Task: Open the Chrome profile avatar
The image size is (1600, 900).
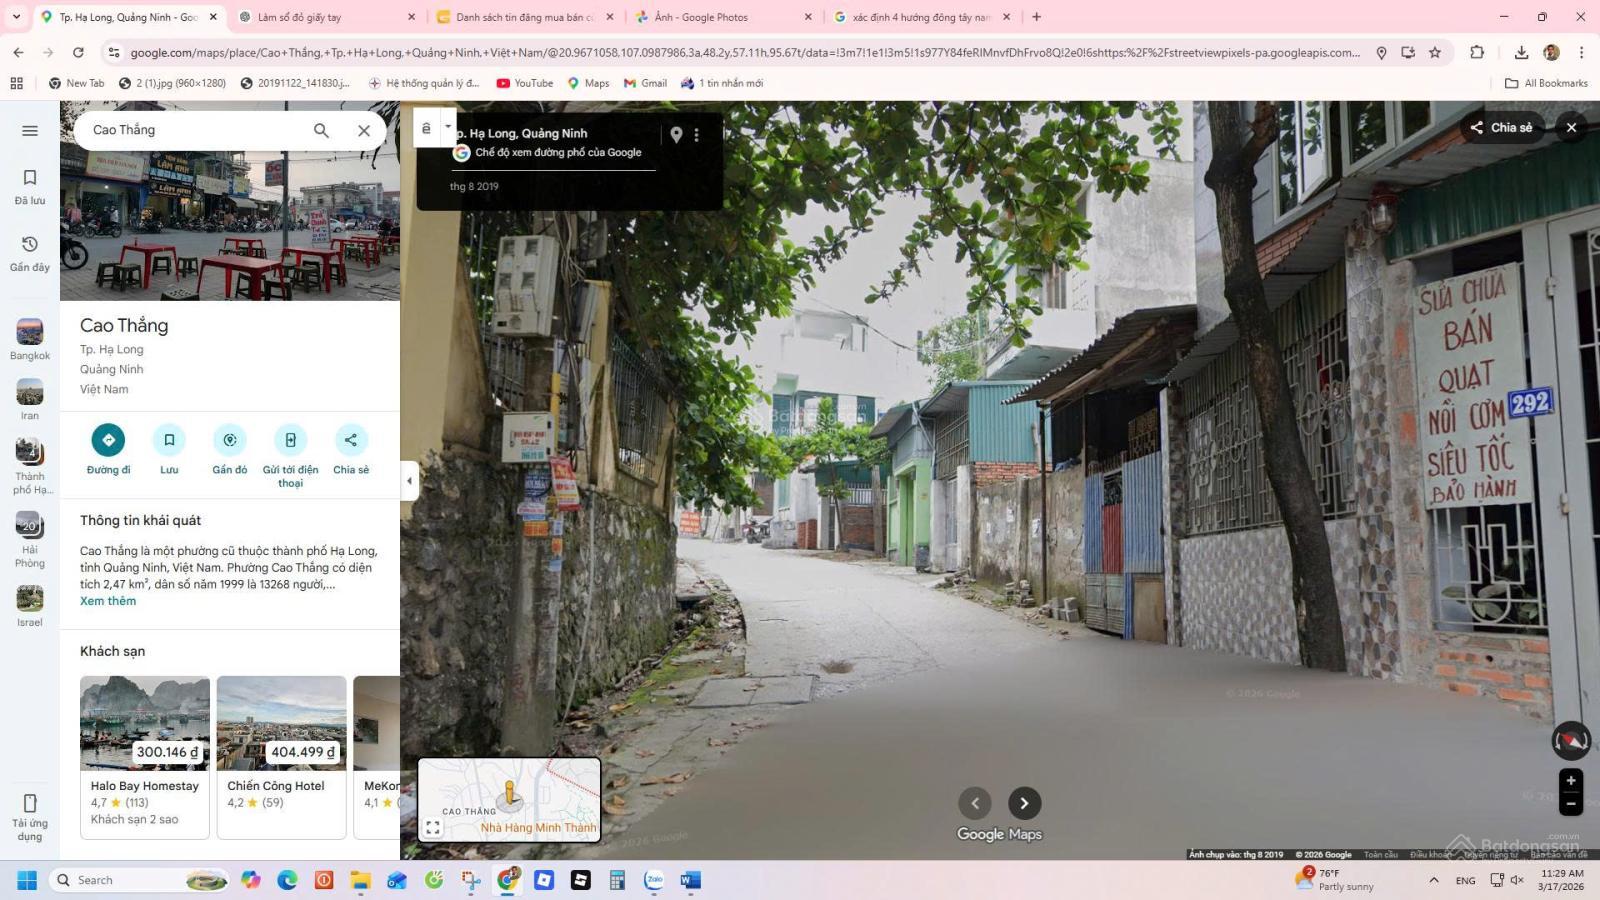Action: [1551, 52]
